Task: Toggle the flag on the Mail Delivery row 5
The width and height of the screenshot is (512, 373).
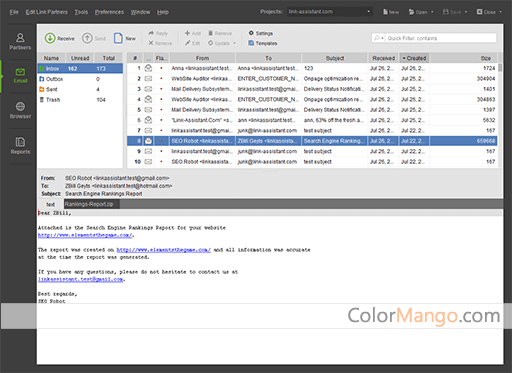Action: pyautogui.click(x=161, y=110)
